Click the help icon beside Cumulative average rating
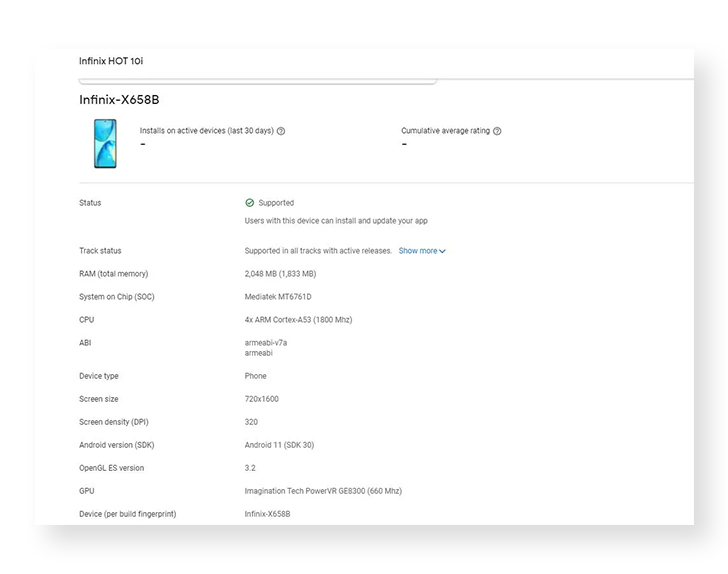This screenshot has width=728, height=574. pyautogui.click(x=497, y=131)
